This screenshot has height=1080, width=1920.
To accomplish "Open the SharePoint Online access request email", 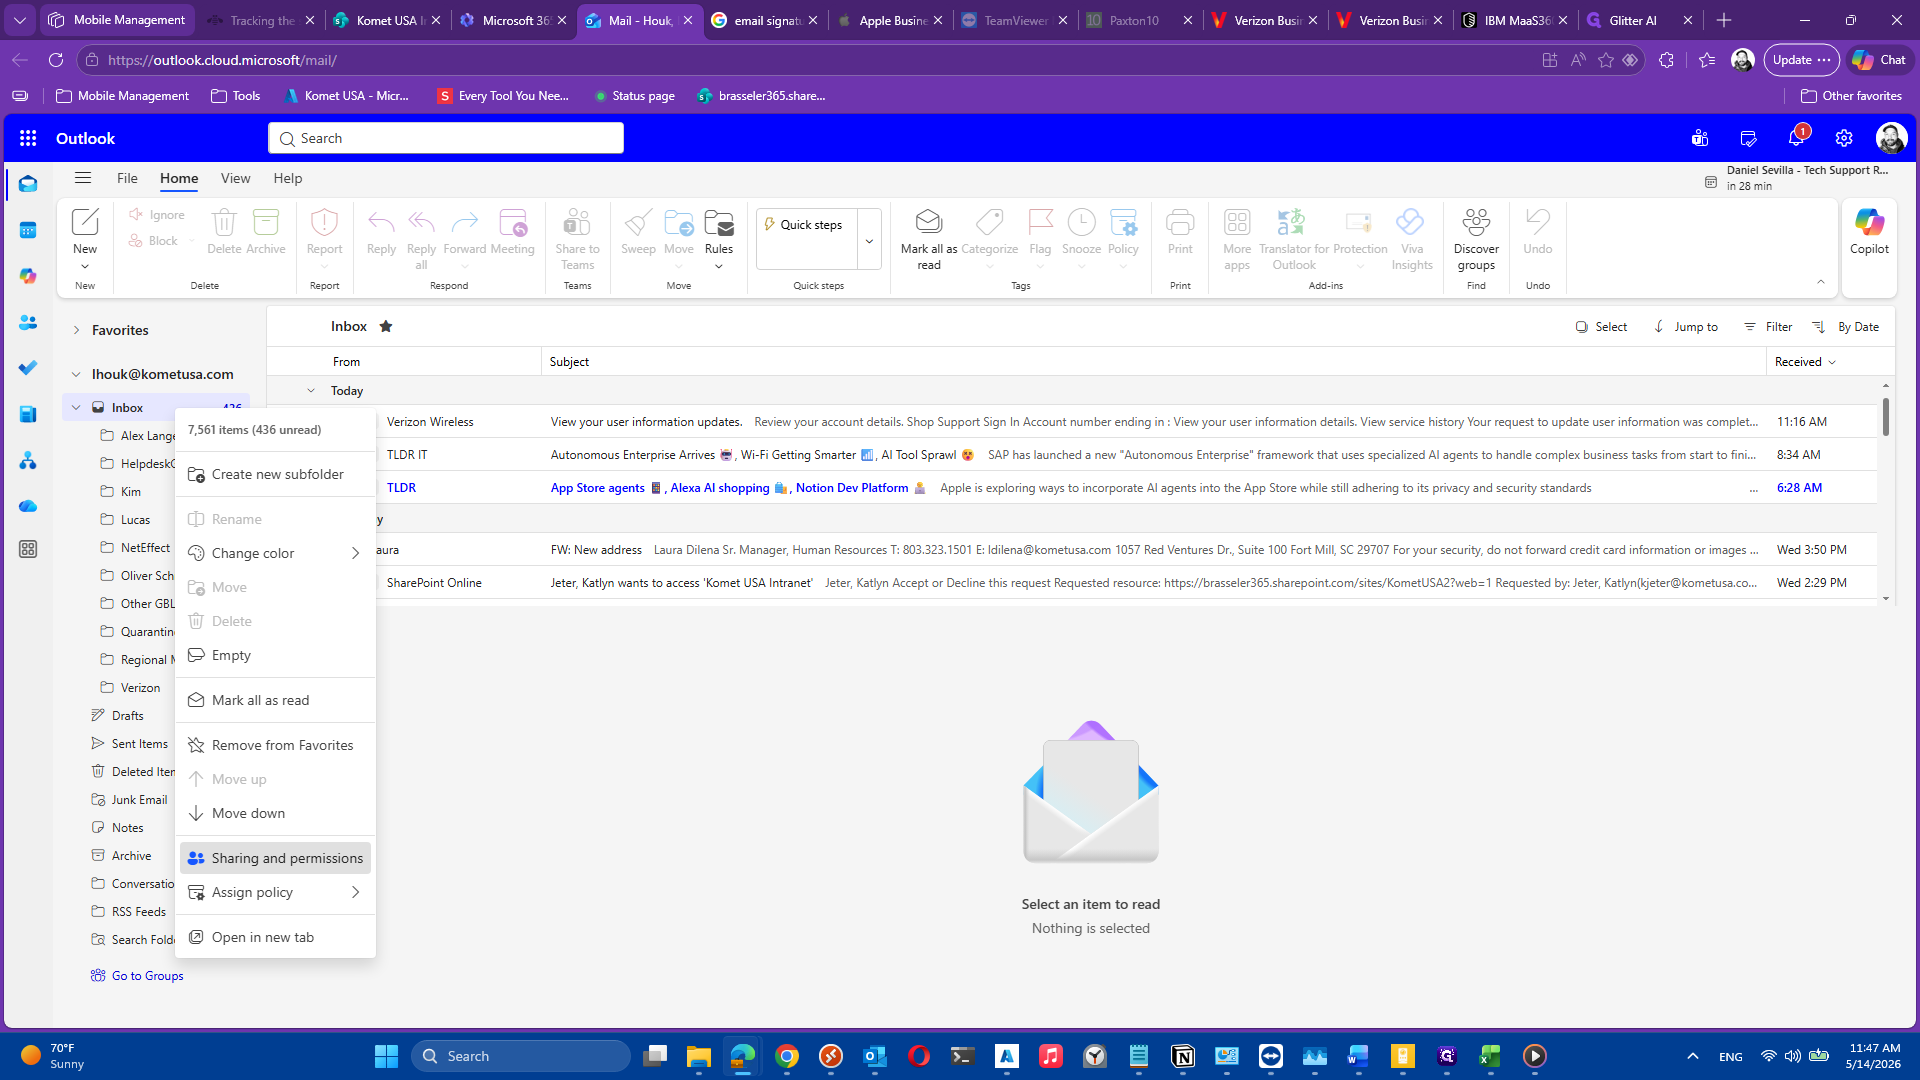I will (x=1070, y=583).
